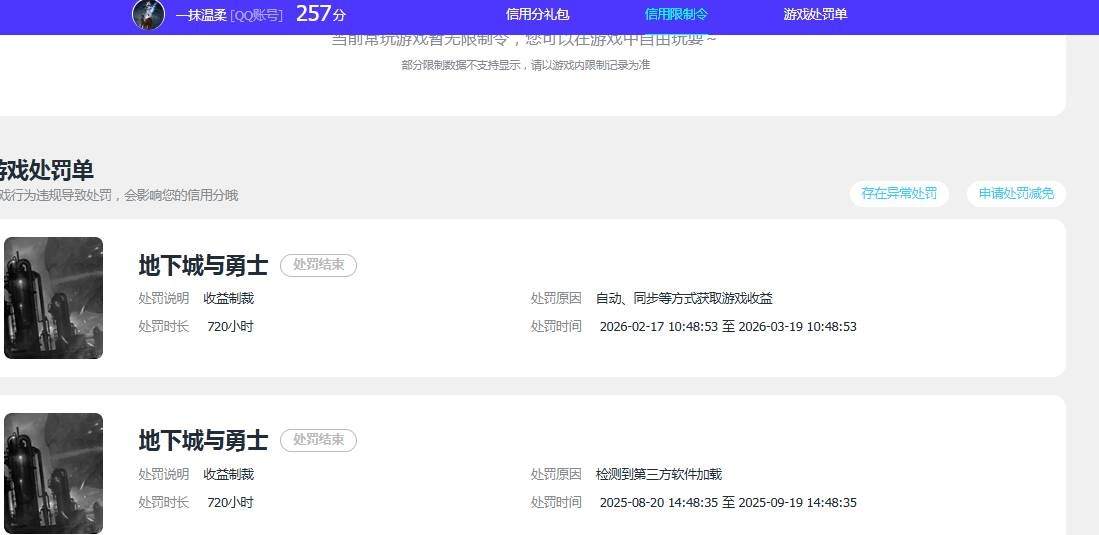Open the user avatar in header
1099x535 pixels.
click(149, 14)
